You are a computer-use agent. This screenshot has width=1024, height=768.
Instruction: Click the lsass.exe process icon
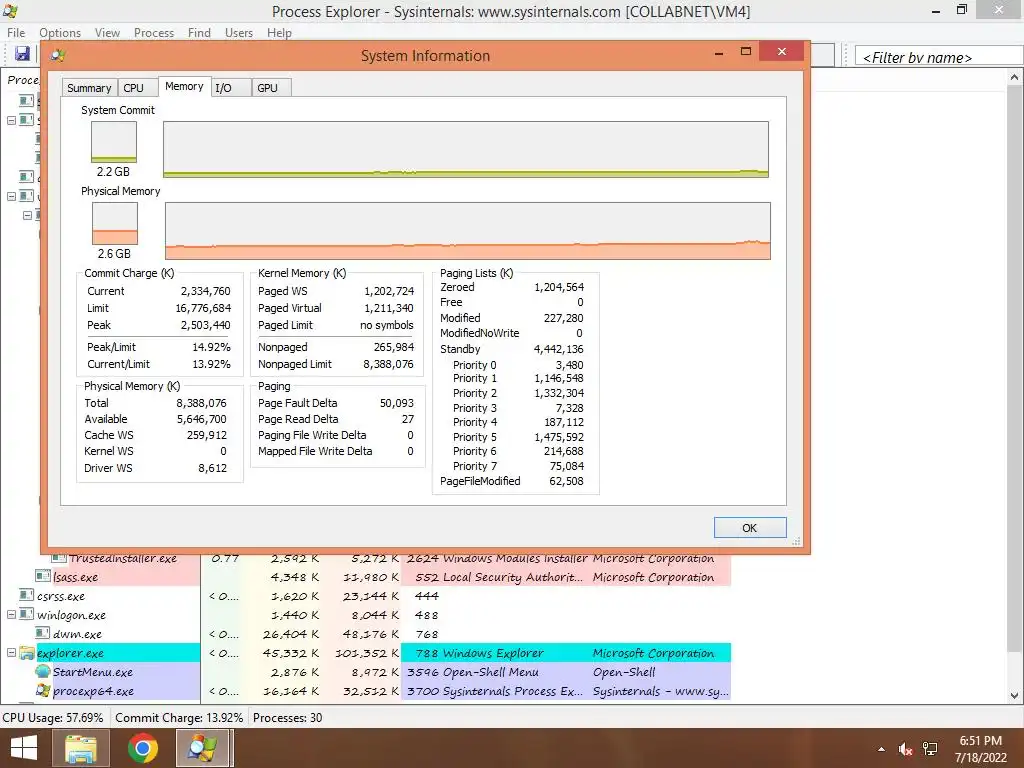point(43,576)
